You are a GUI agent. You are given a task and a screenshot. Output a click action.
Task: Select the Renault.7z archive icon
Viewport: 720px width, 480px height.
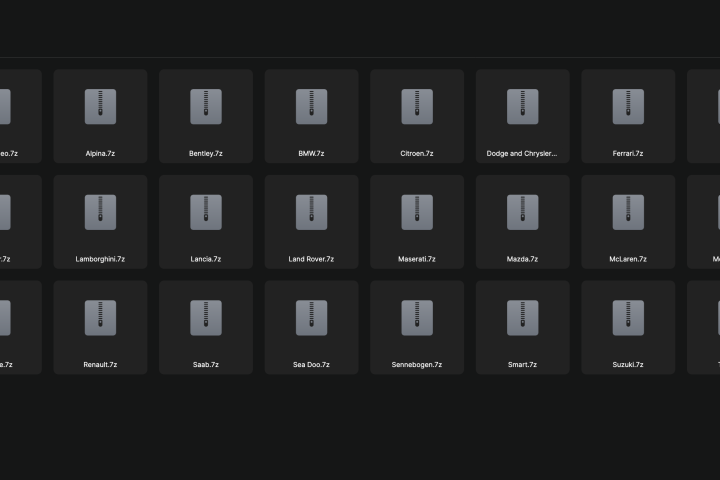click(101, 318)
